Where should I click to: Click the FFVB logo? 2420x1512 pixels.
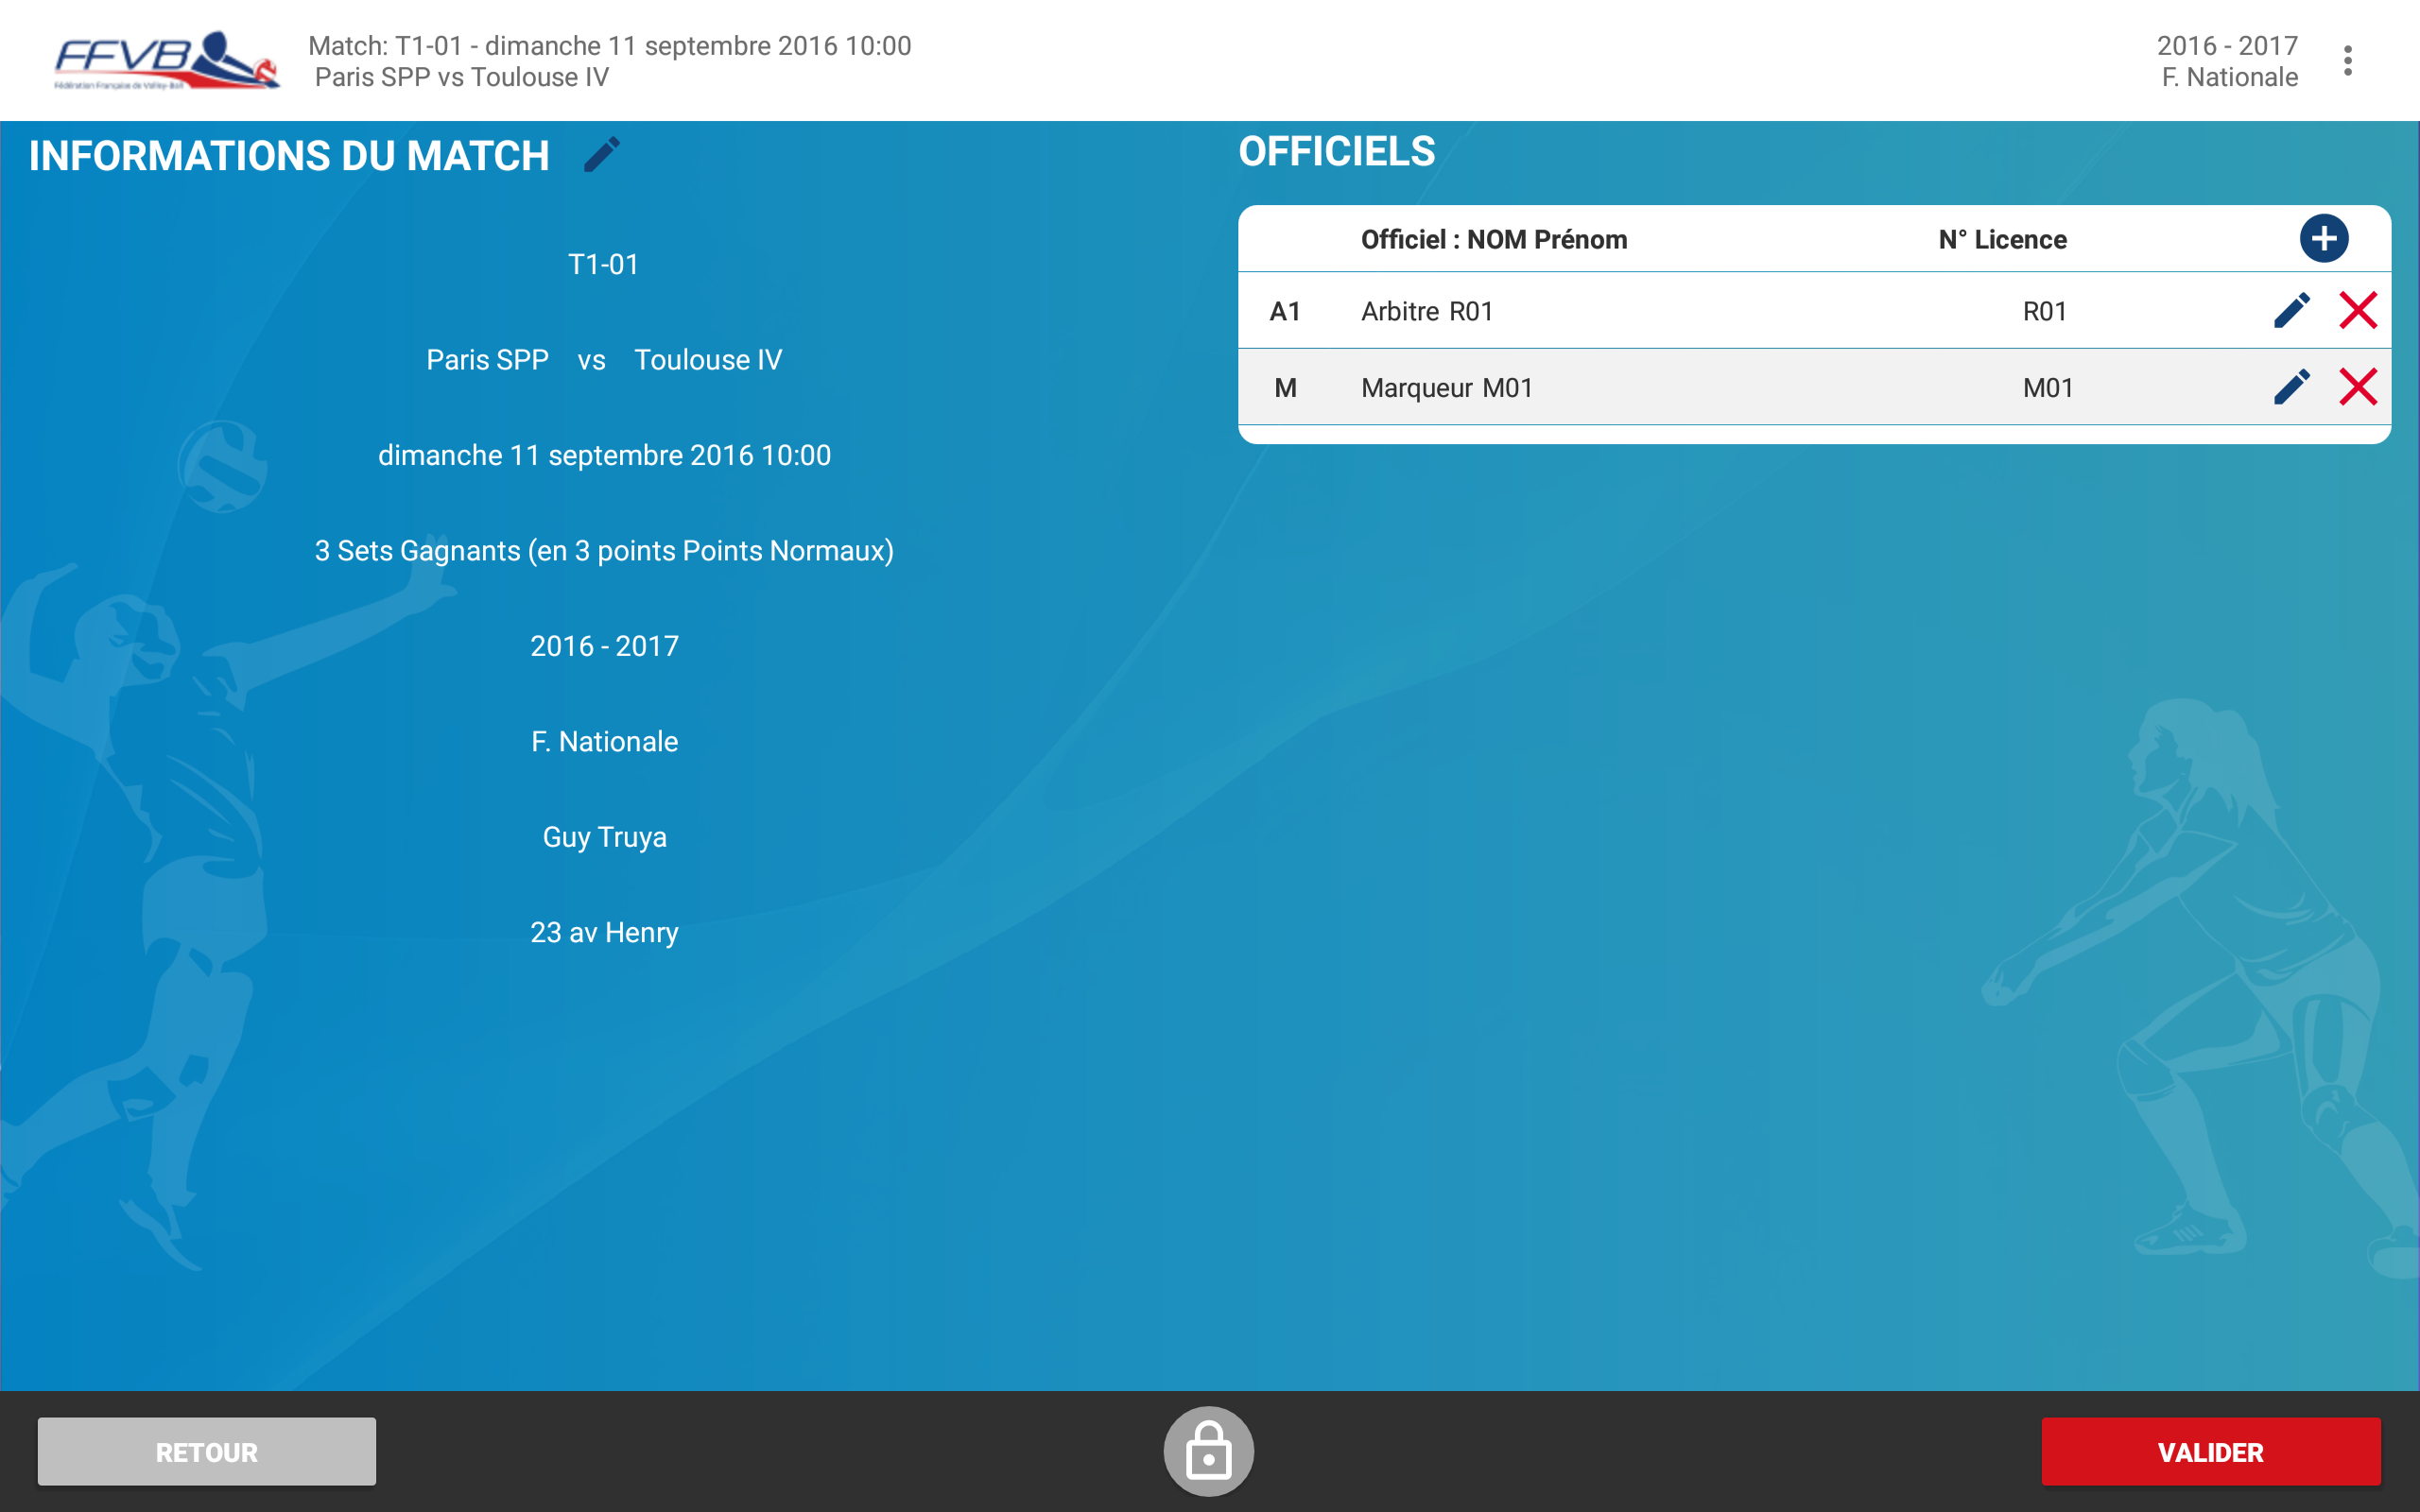[x=166, y=61]
